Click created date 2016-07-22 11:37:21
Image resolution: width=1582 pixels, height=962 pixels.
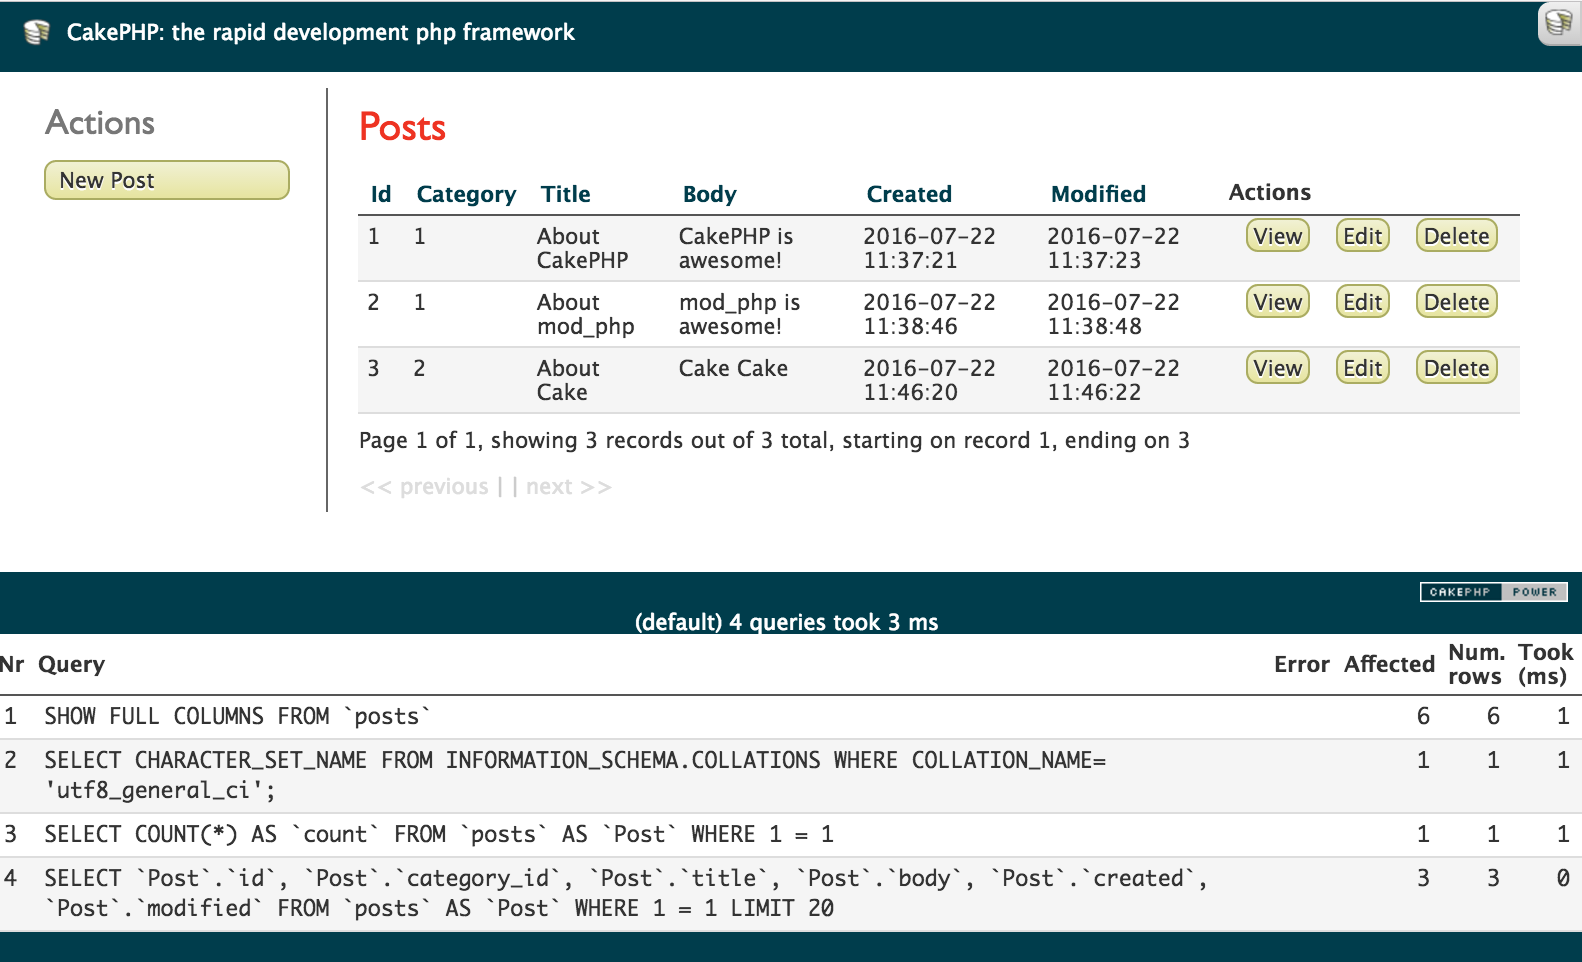point(929,248)
